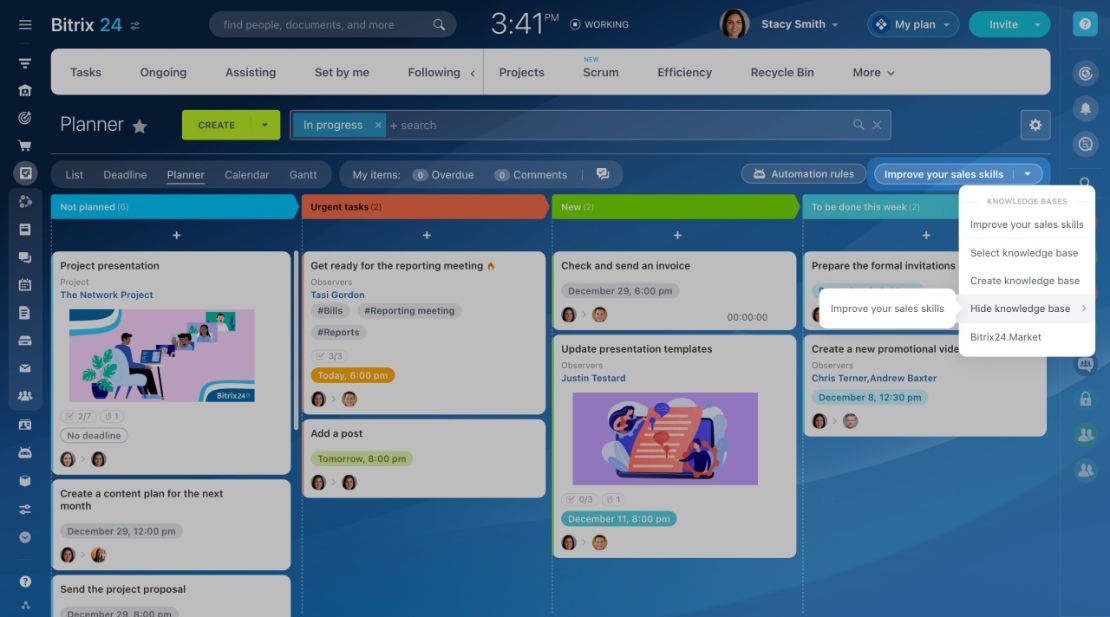This screenshot has width=1110, height=617.
Task: Toggle the favorite star next to Planner
Action: [139, 126]
